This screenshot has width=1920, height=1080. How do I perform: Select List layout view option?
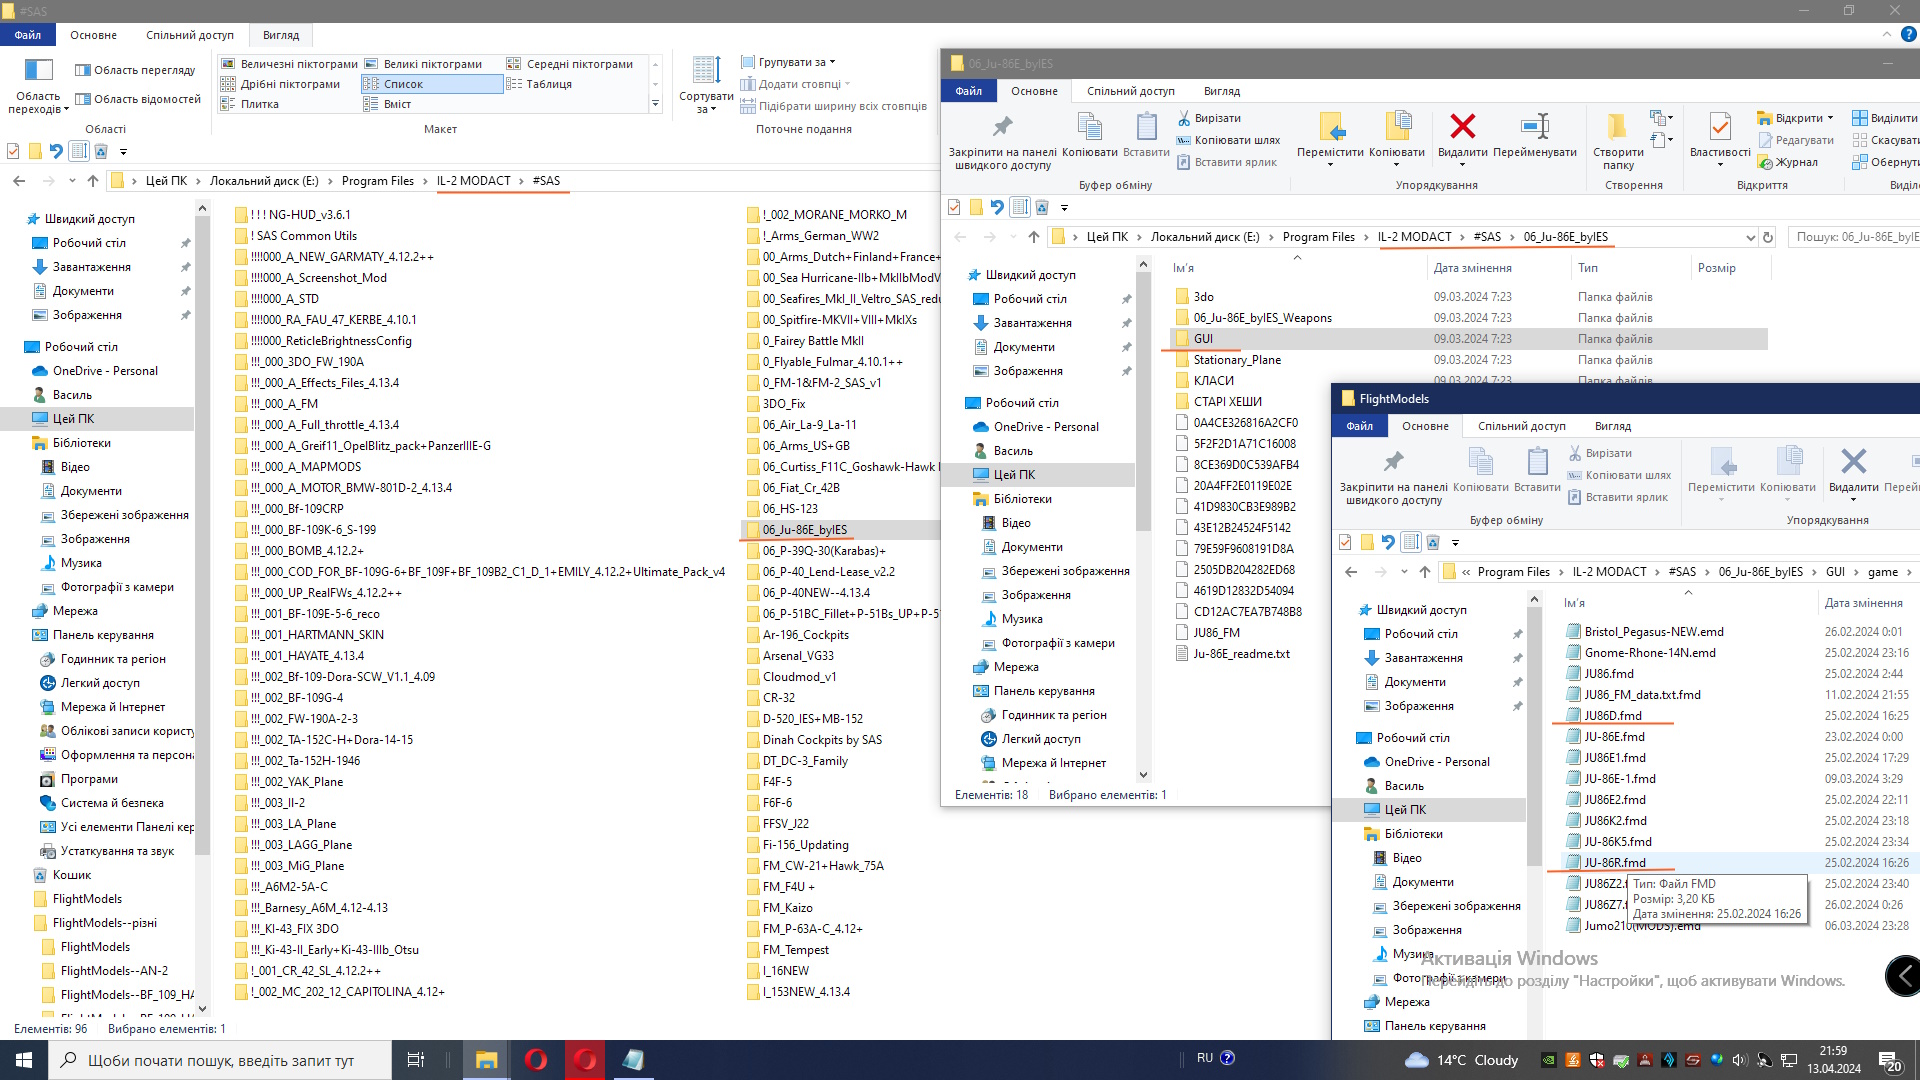(403, 84)
